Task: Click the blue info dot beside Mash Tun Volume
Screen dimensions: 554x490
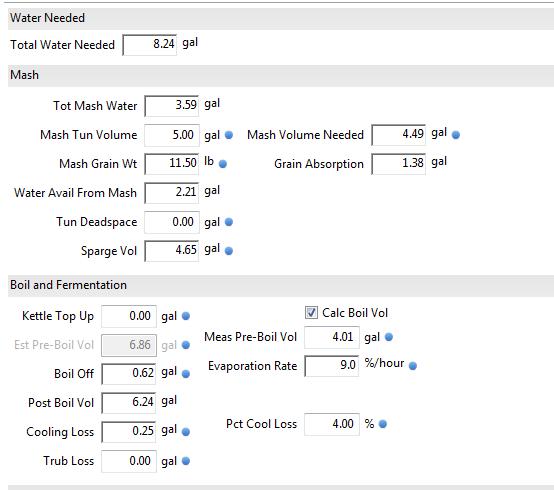Action: [229, 135]
